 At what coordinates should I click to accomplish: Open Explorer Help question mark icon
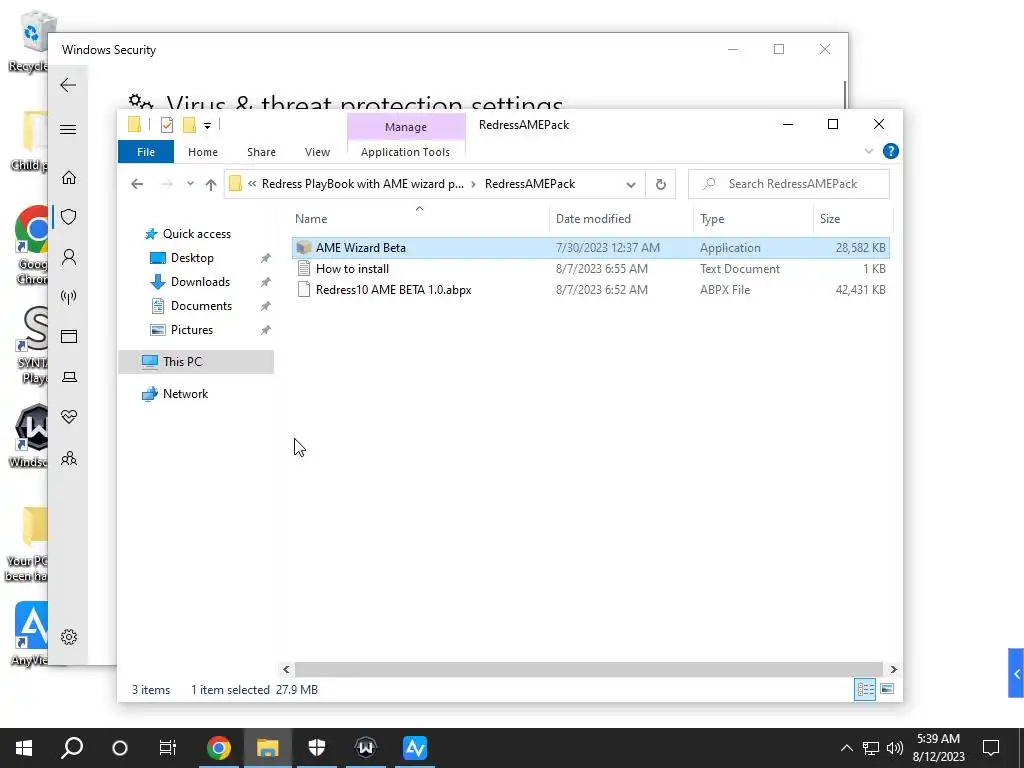click(890, 152)
